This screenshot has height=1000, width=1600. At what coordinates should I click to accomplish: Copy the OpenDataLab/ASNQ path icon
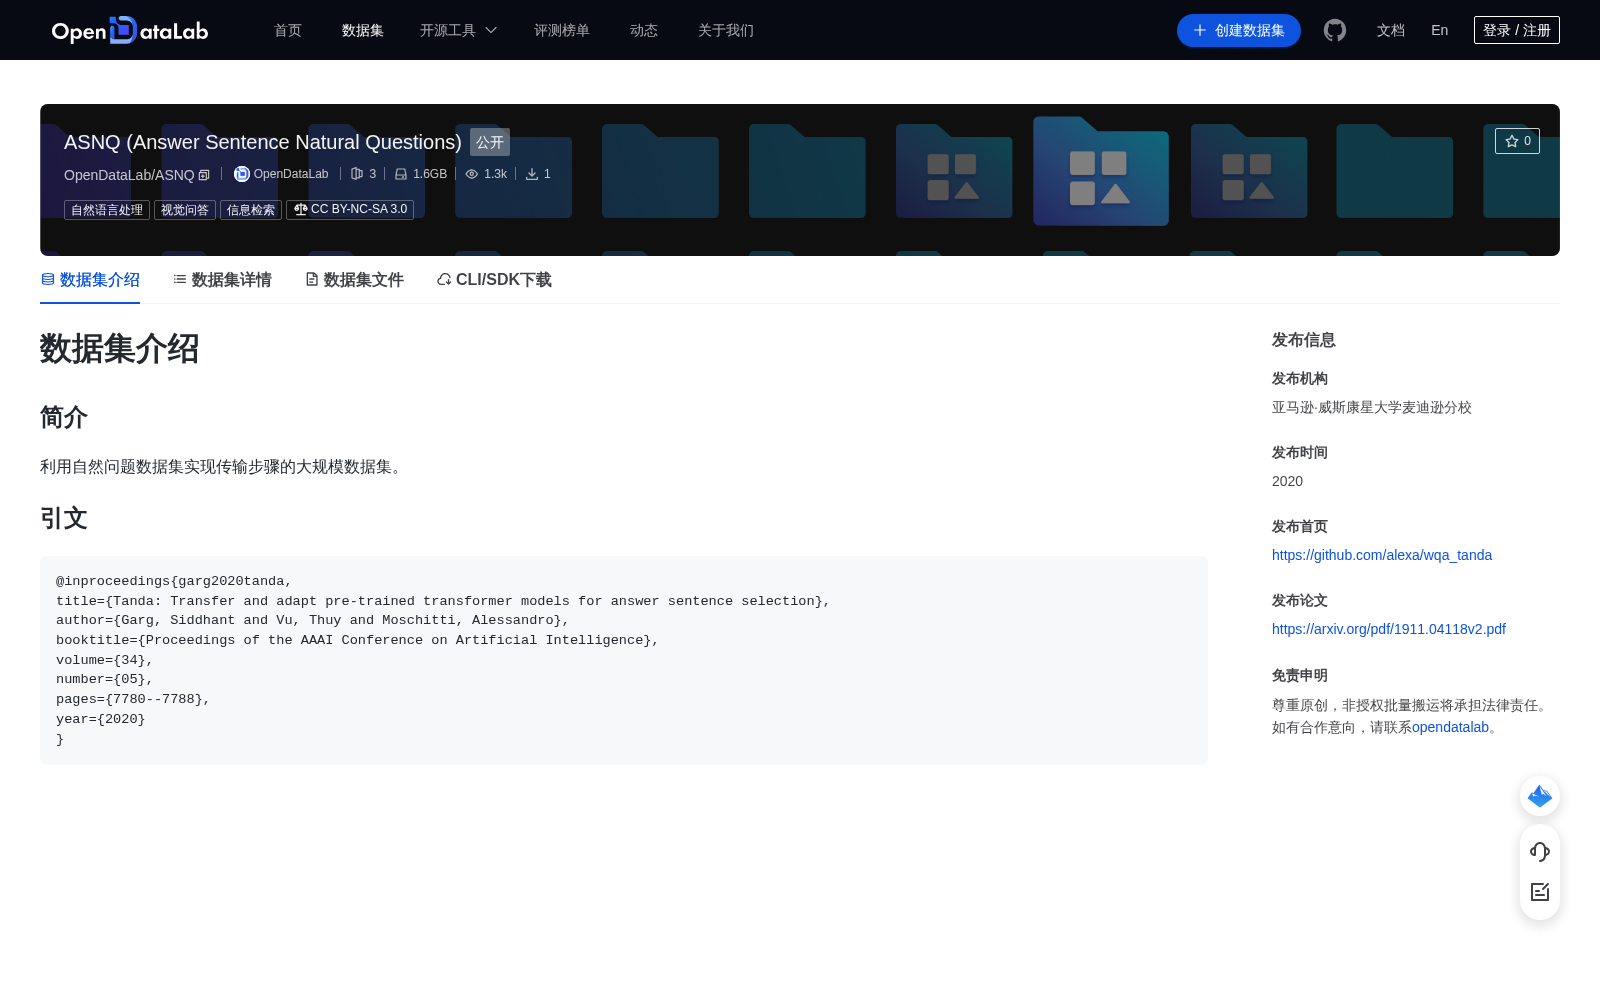[x=204, y=175]
